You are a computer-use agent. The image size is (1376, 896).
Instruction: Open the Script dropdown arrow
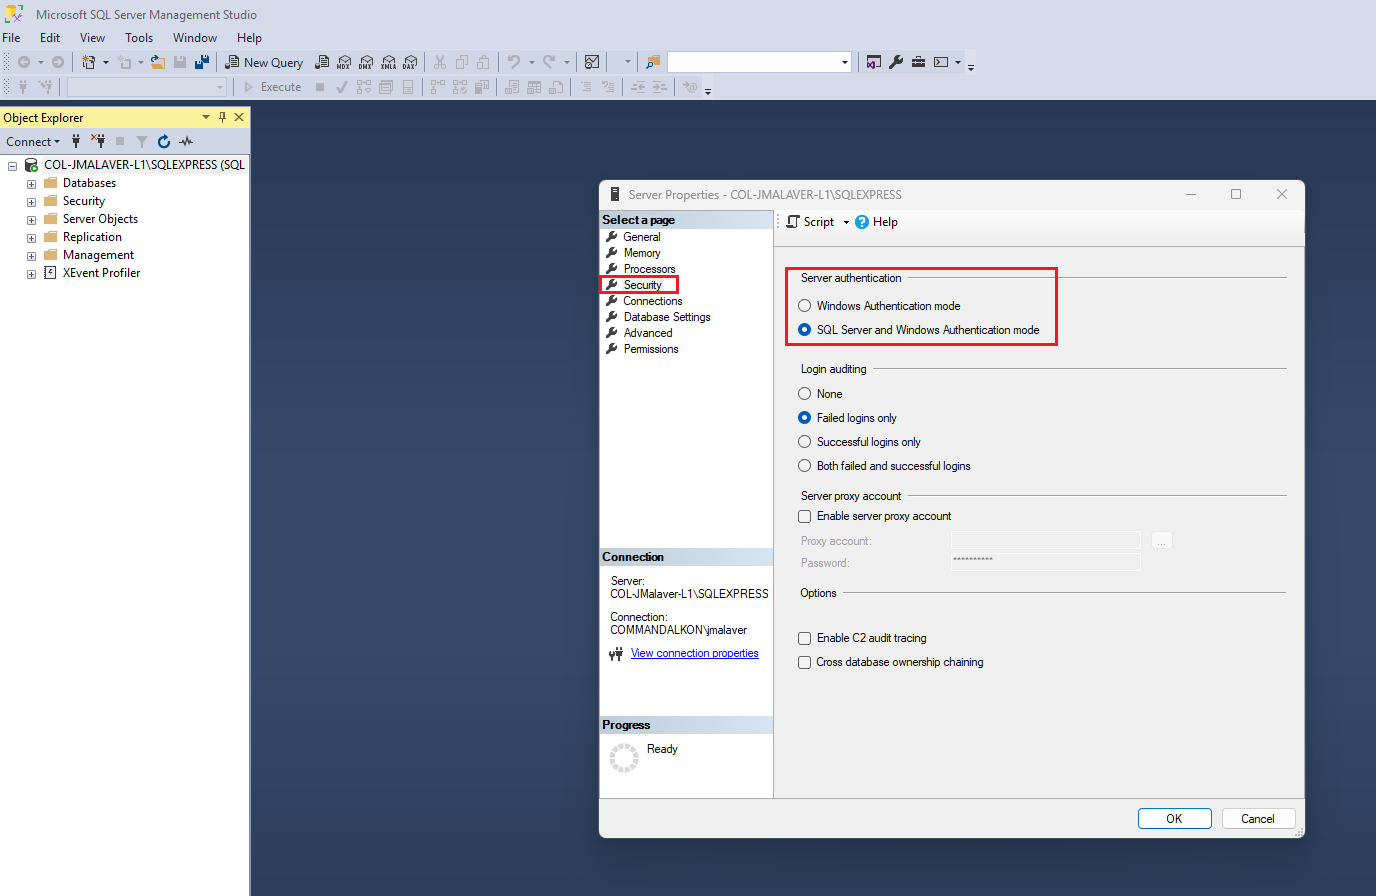[x=846, y=222]
